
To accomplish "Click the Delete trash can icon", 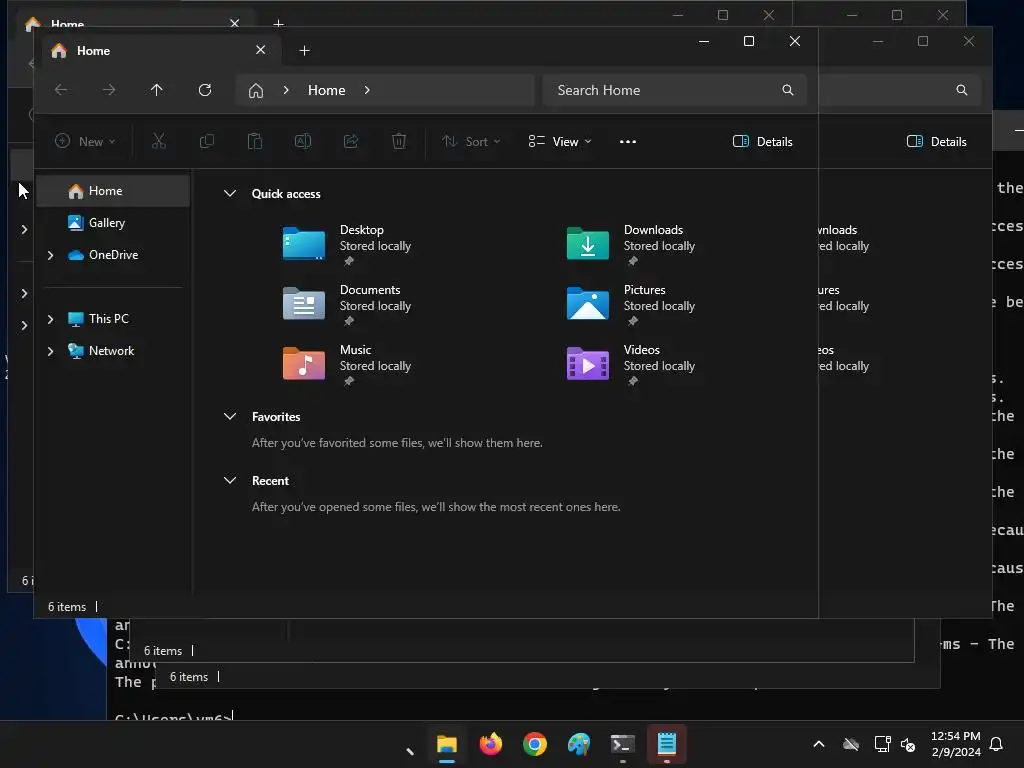I will click(399, 141).
